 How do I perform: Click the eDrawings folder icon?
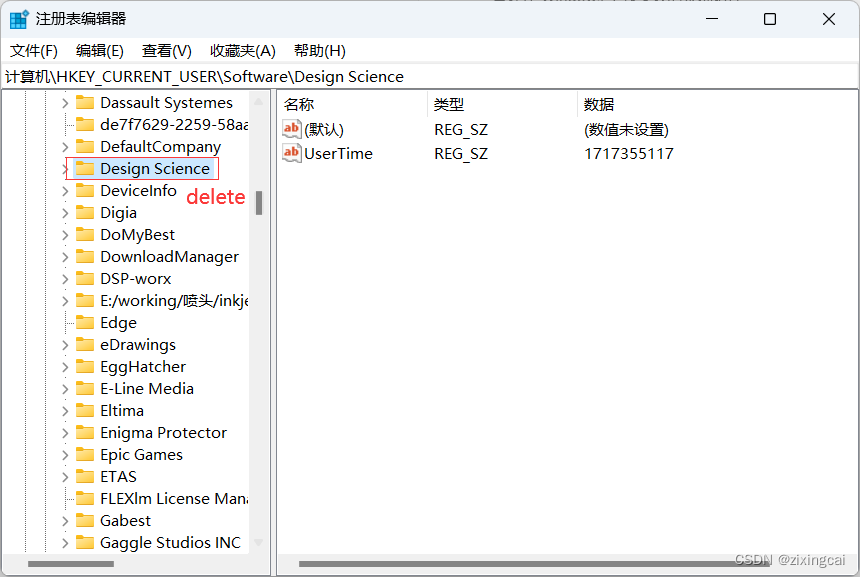click(x=84, y=344)
